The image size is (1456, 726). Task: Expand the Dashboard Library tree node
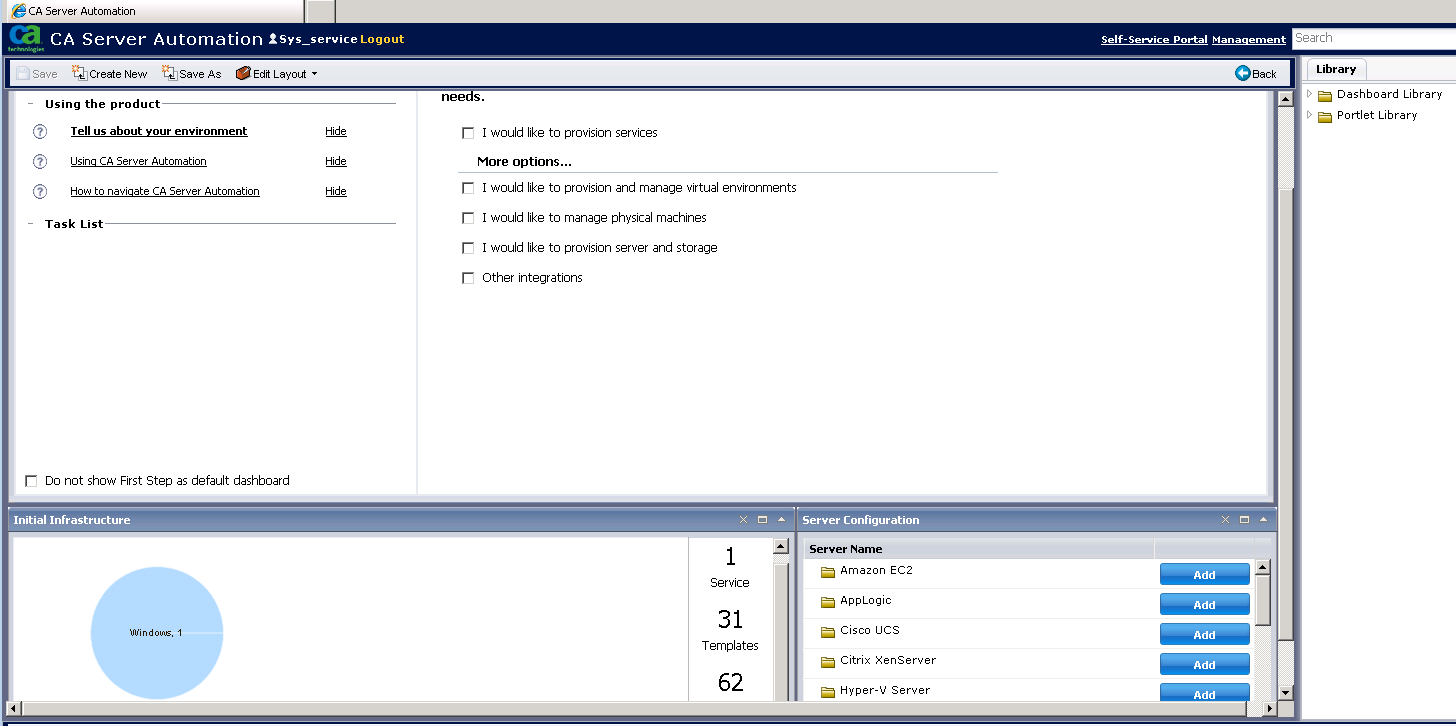tap(1310, 94)
